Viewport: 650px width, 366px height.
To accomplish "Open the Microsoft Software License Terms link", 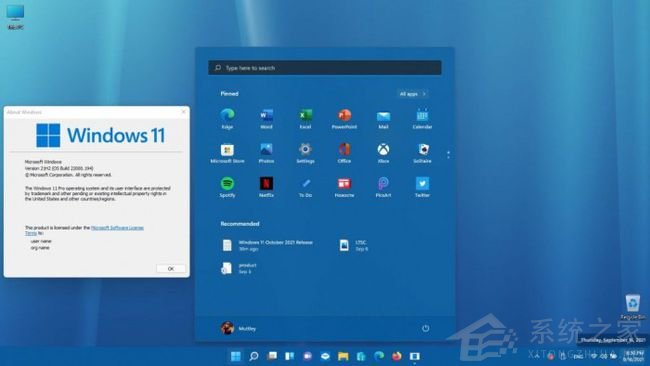I will tap(84, 230).
